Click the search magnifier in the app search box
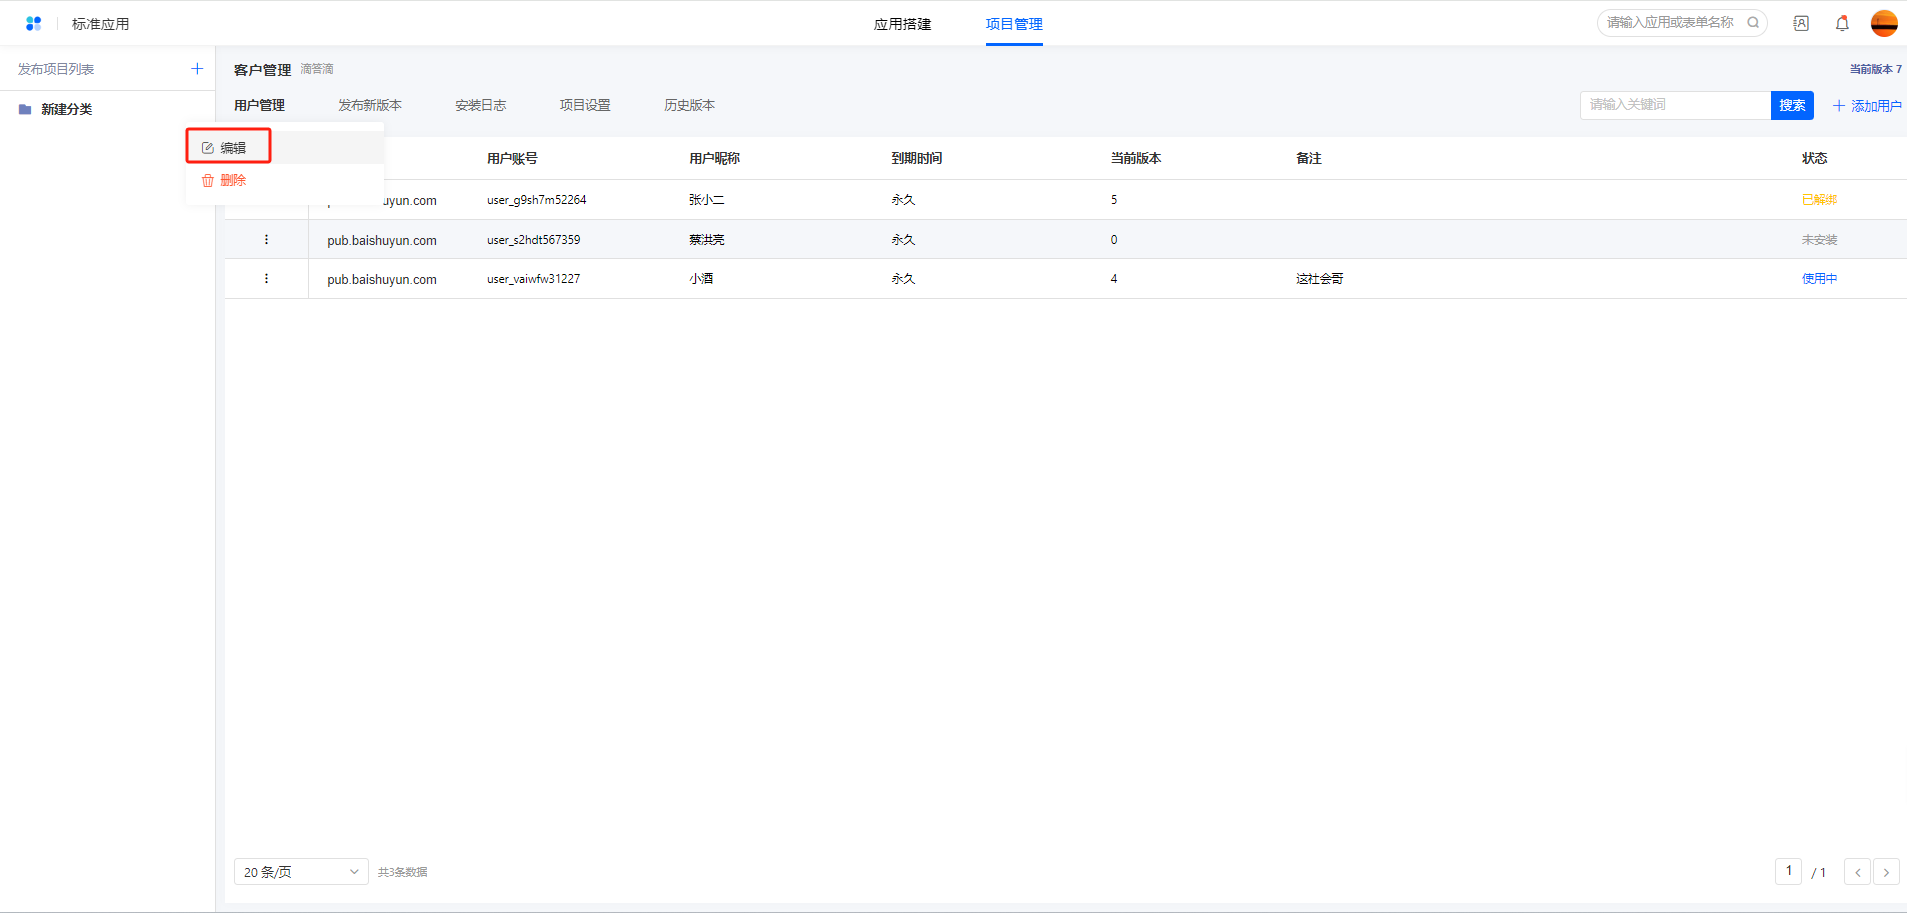Screen dimensions: 1907x913 point(1753,22)
